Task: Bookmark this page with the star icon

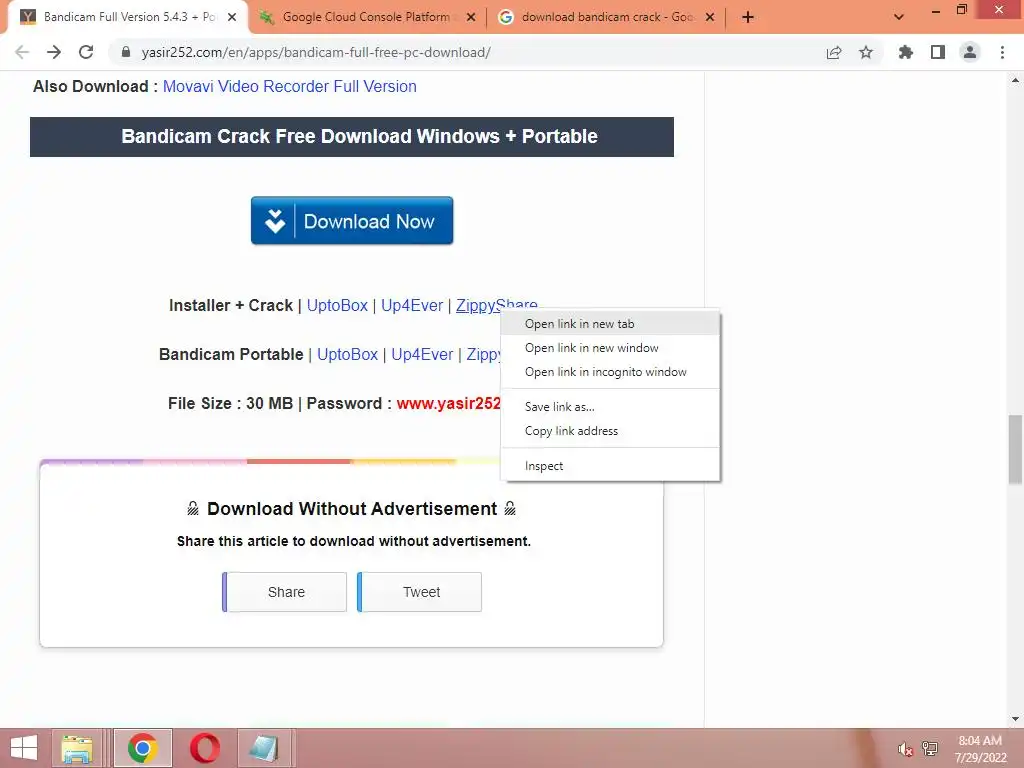Action: tap(866, 52)
